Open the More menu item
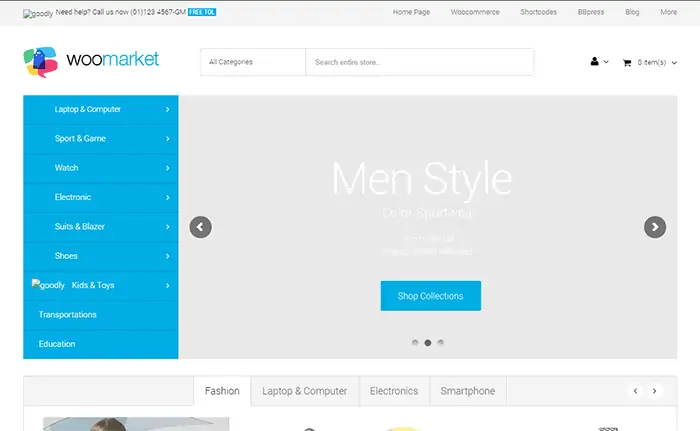The image size is (700, 431). pyautogui.click(x=668, y=12)
